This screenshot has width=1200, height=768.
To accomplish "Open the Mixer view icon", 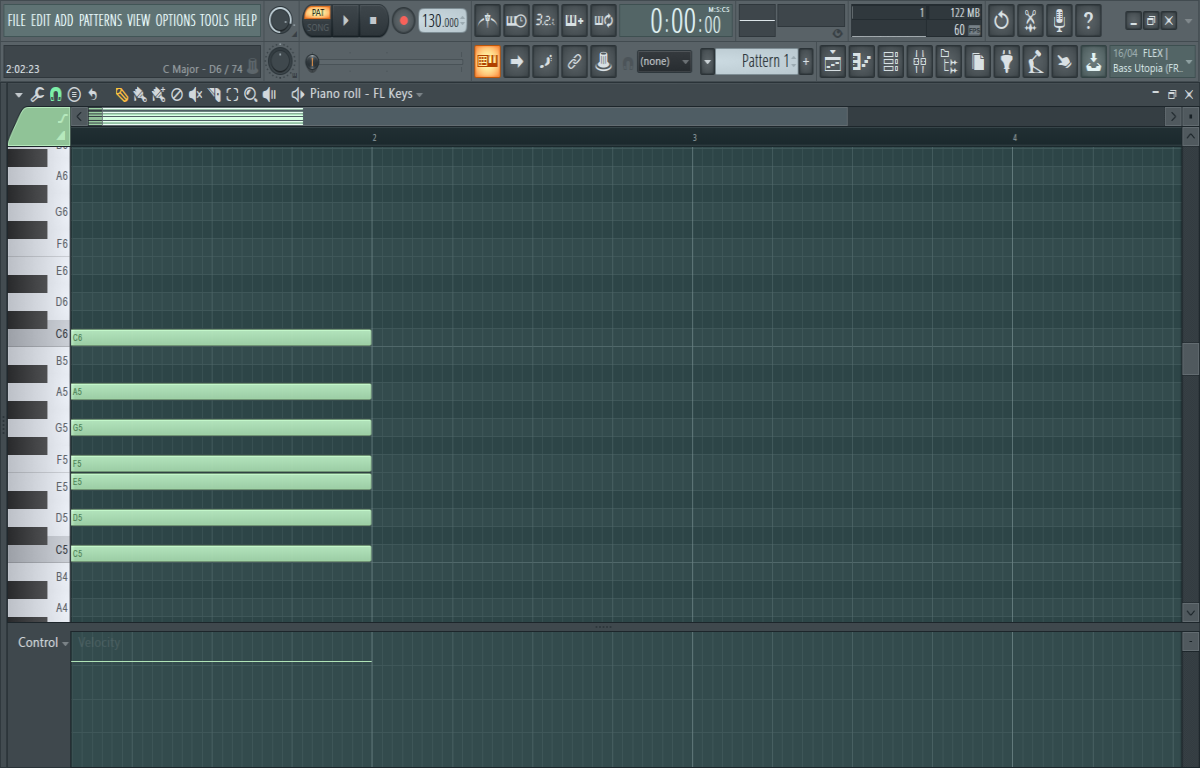I will pyautogui.click(x=919, y=61).
